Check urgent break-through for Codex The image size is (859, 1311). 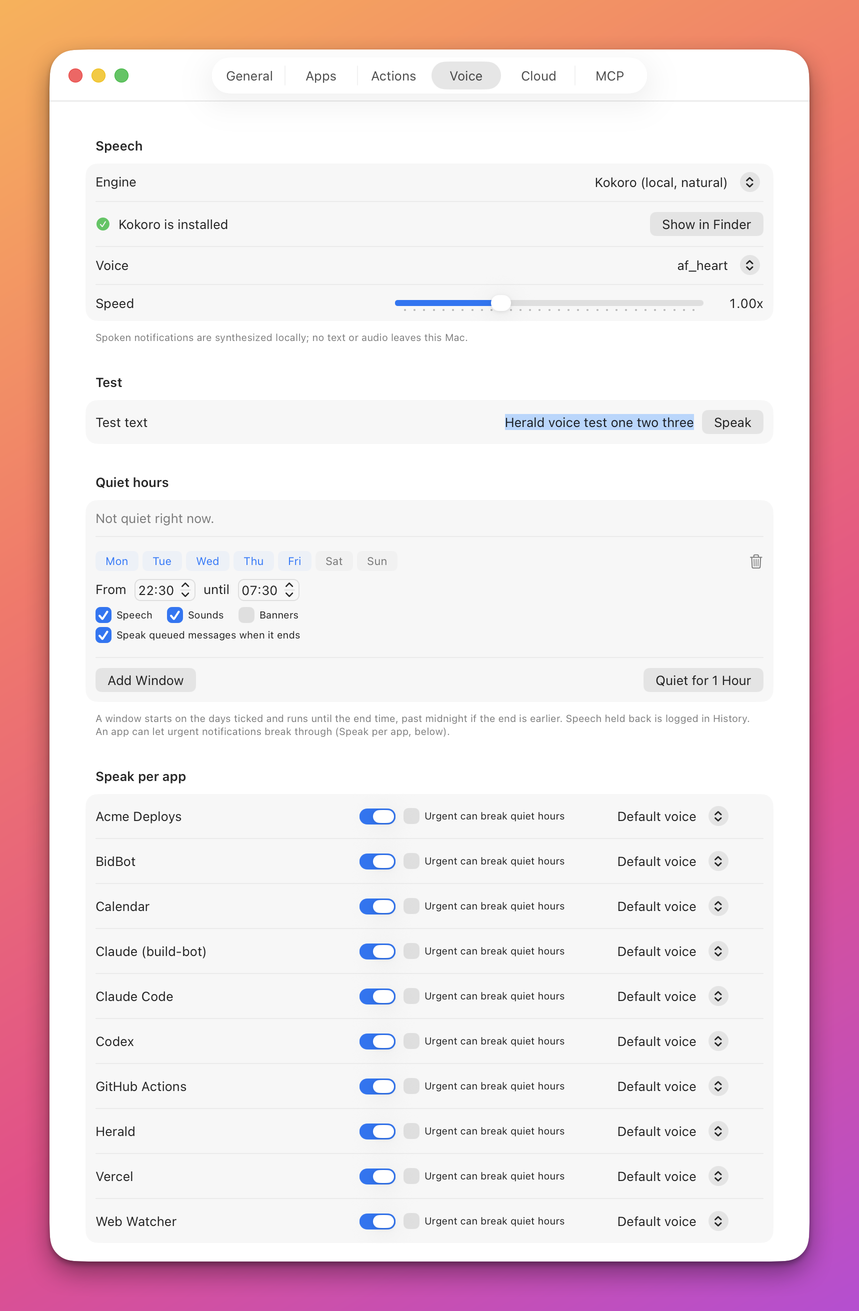(411, 1041)
